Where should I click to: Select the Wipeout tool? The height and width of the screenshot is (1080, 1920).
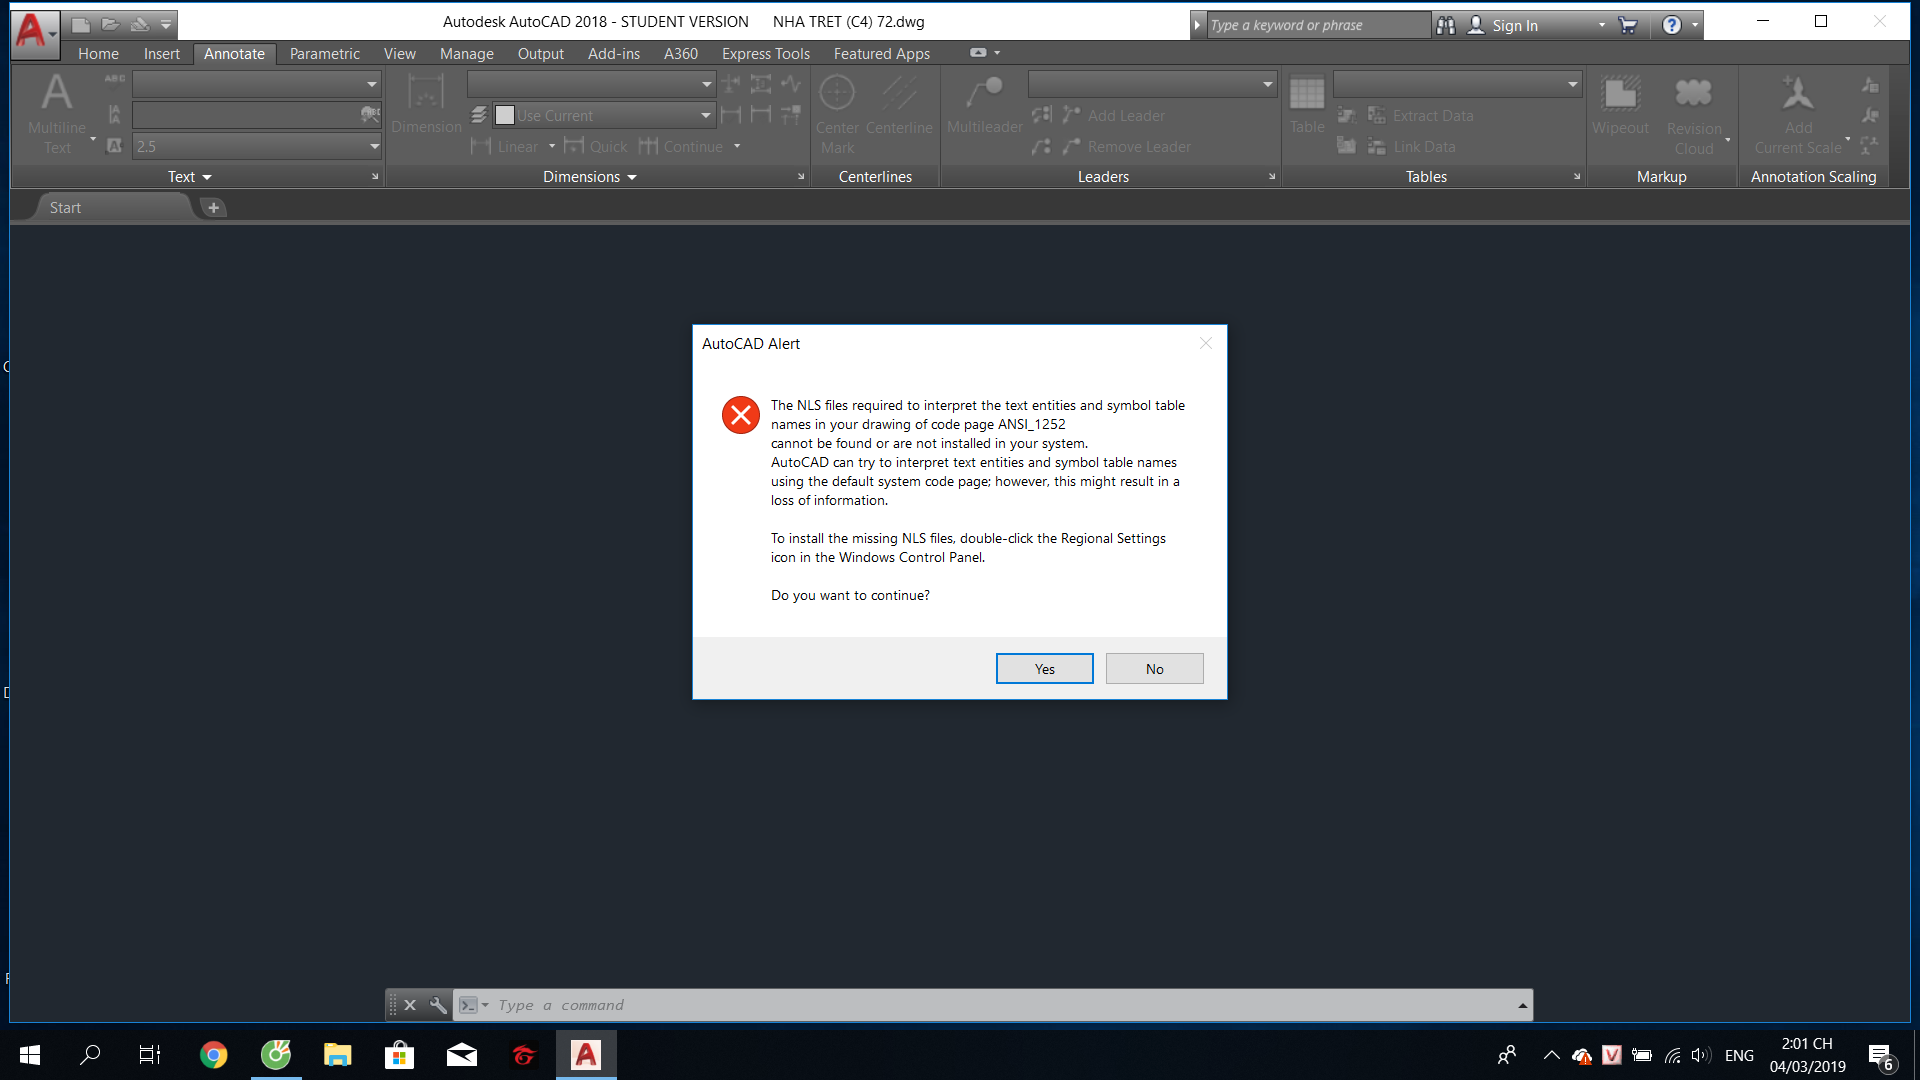pos(1620,104)
